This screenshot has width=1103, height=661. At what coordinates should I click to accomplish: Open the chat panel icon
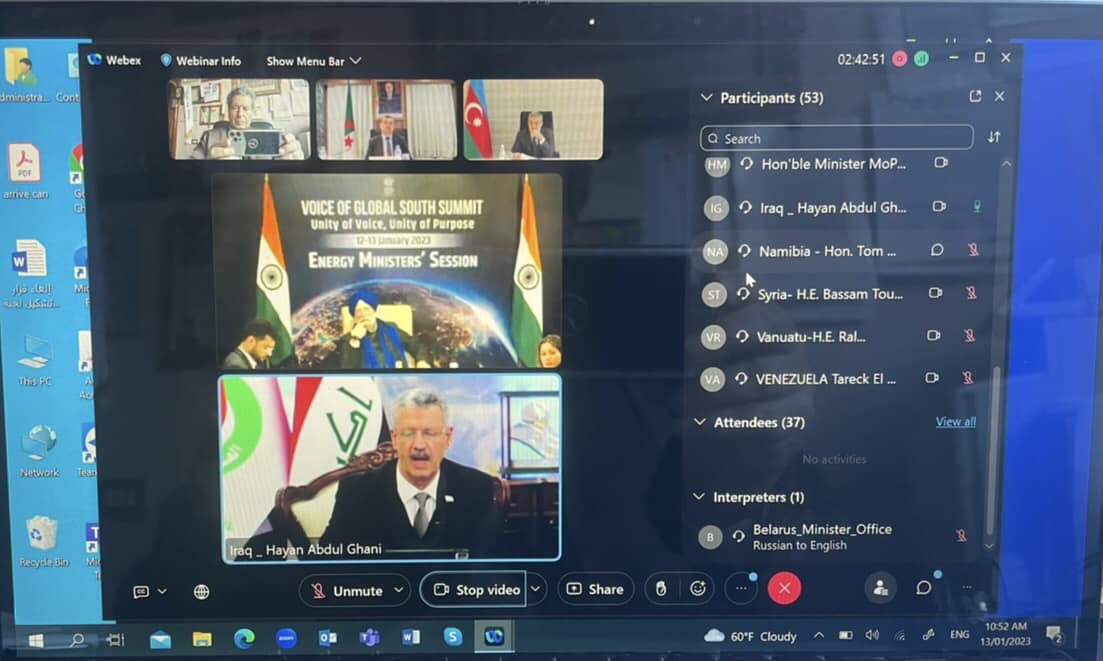coord(923,588)
